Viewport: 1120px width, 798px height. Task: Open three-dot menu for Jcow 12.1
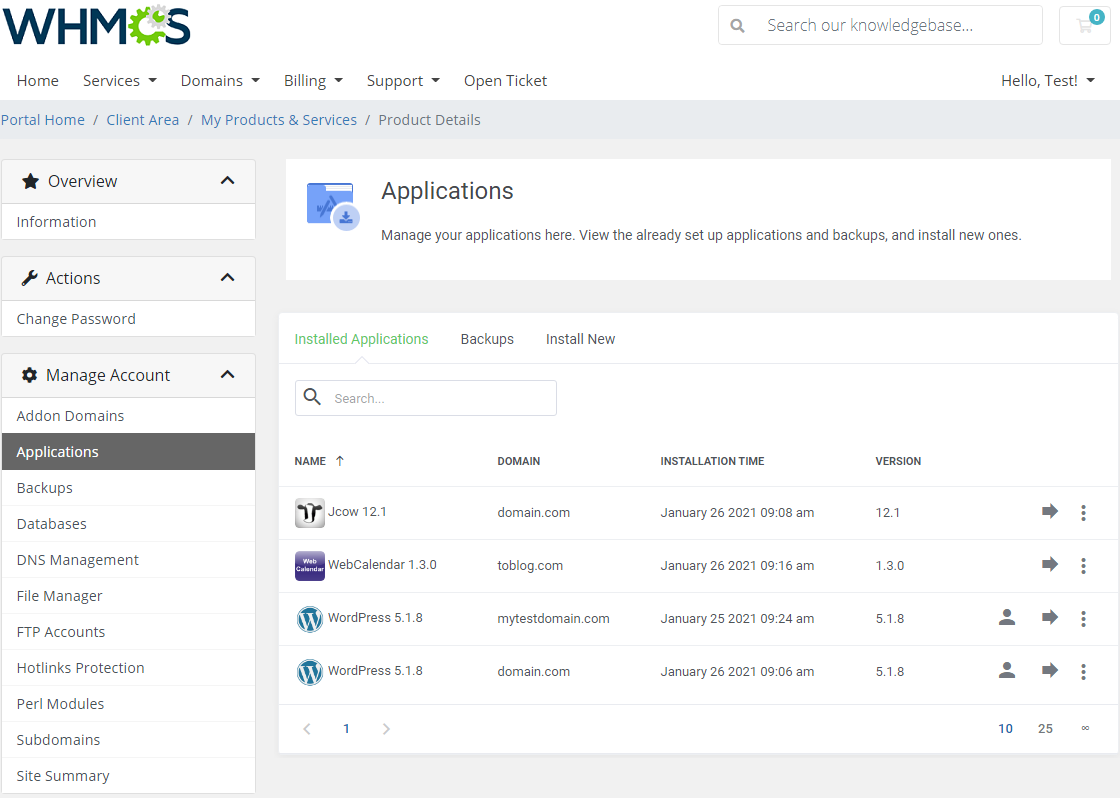[1084, 513]
